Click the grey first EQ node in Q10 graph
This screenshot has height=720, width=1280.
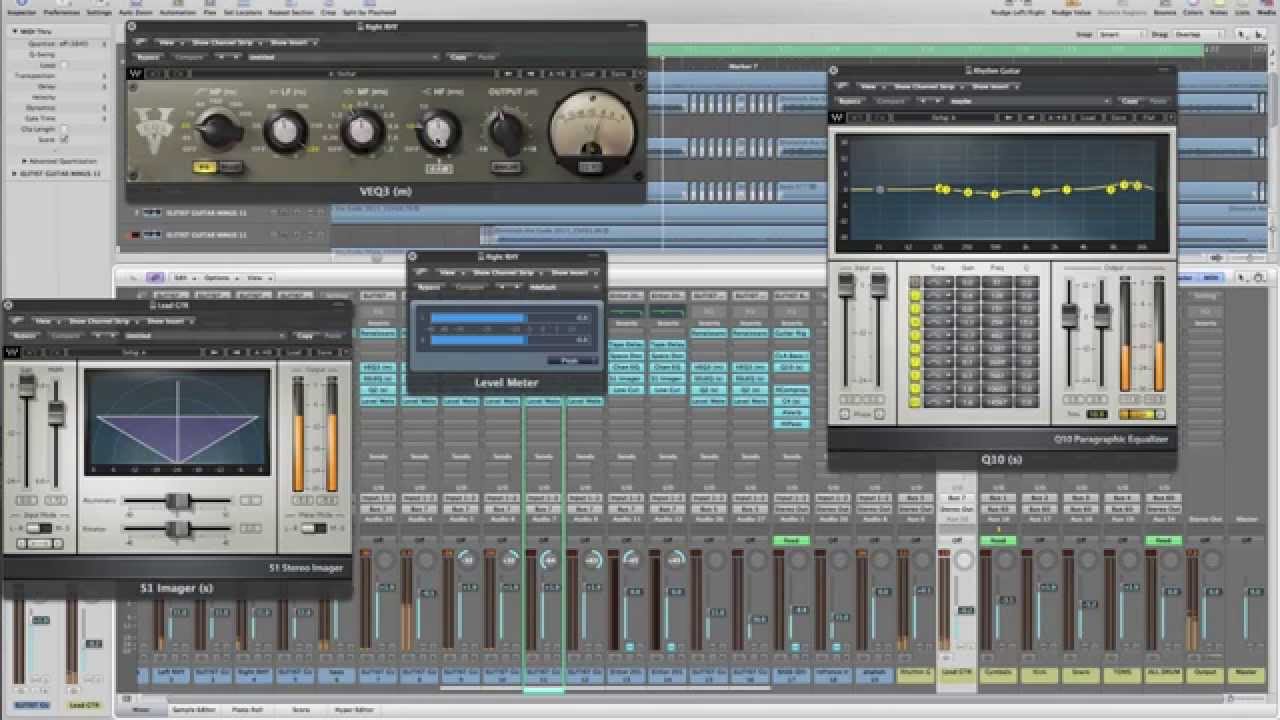pos(880,189)
